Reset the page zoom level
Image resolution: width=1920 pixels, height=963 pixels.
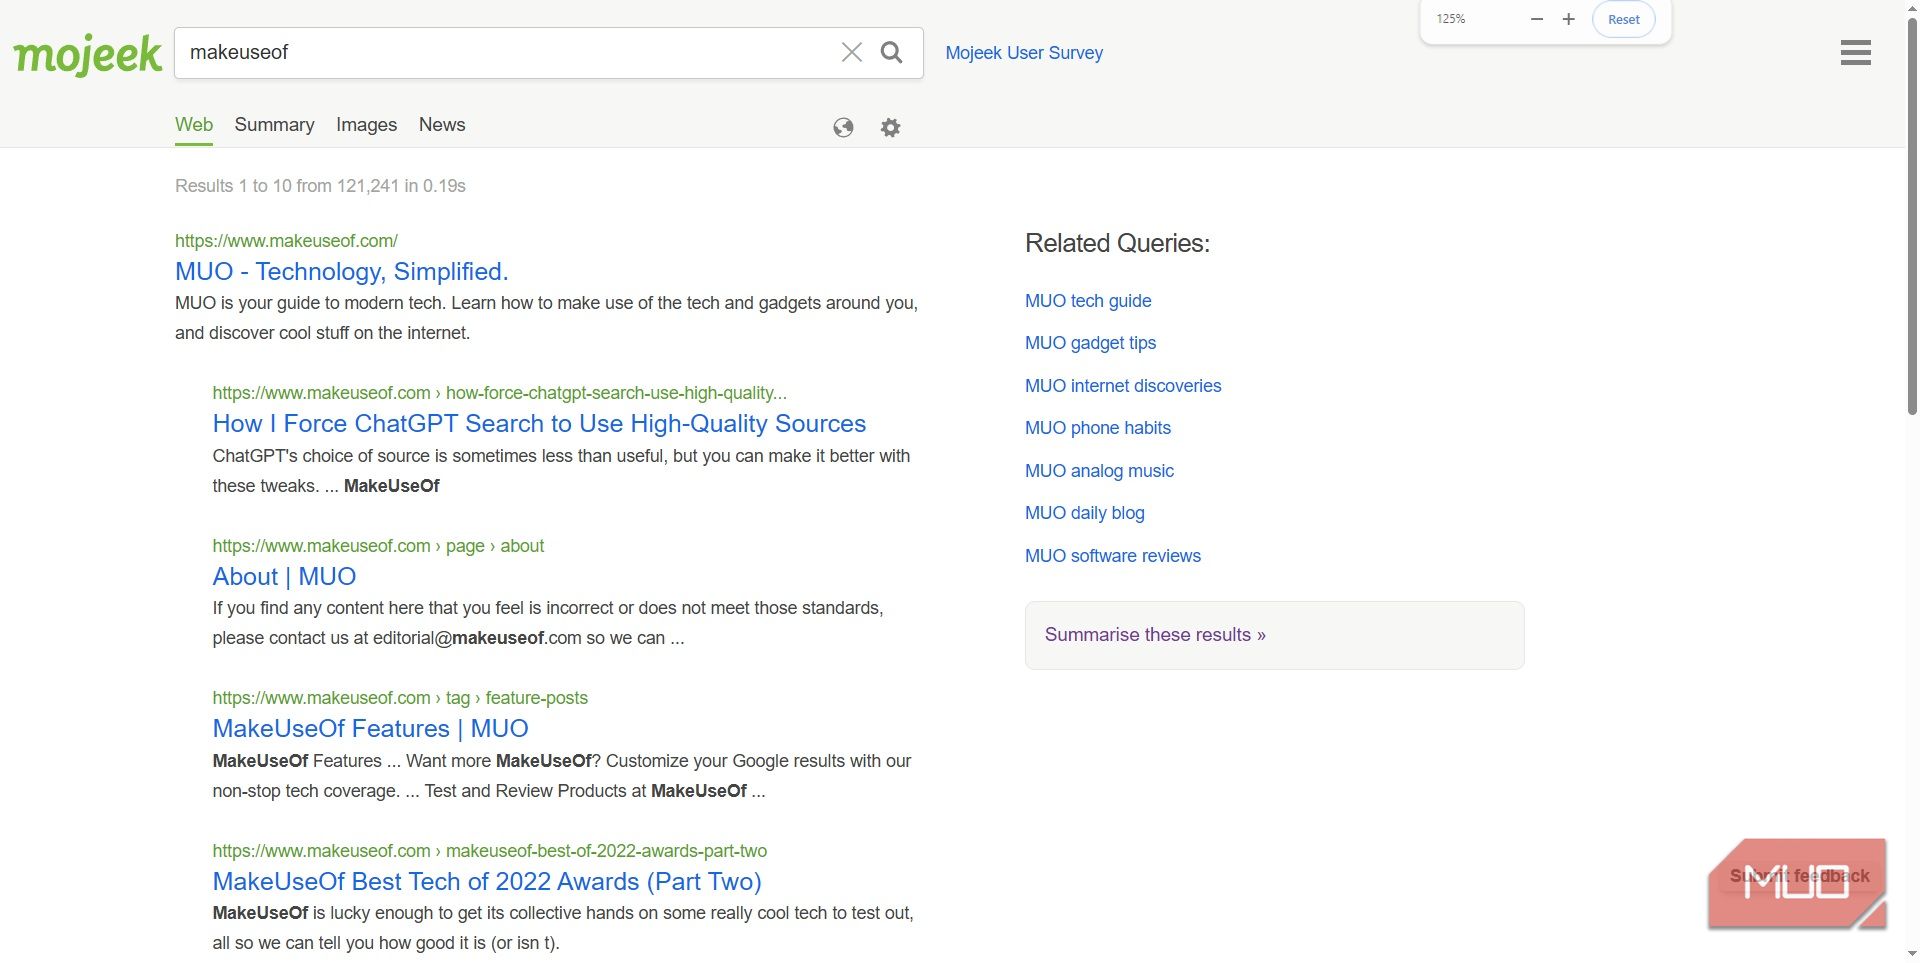point(1623,19)
